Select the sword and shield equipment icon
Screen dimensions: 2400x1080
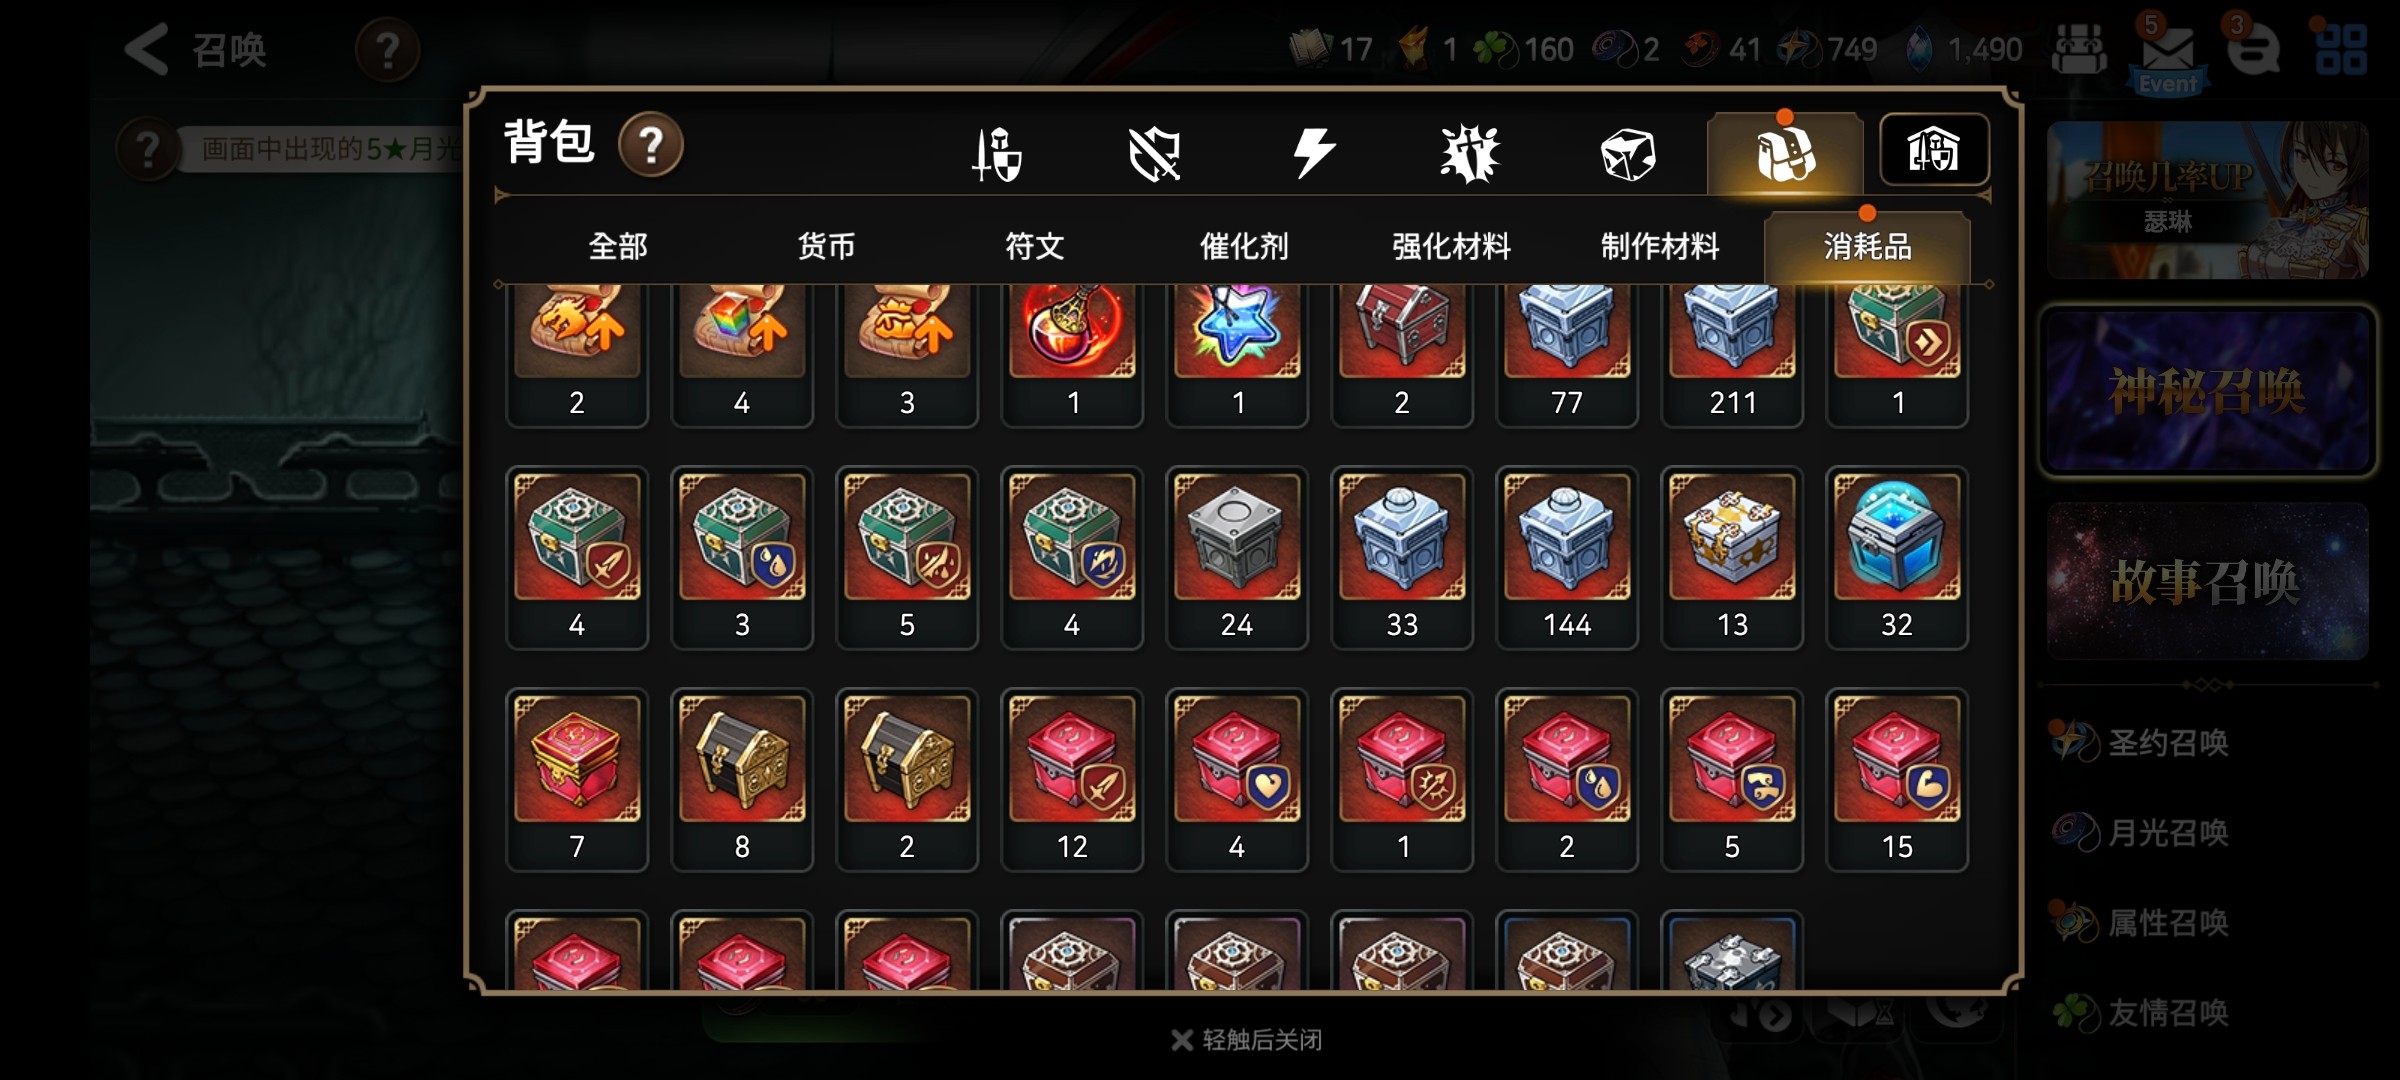tap(997, 154)
